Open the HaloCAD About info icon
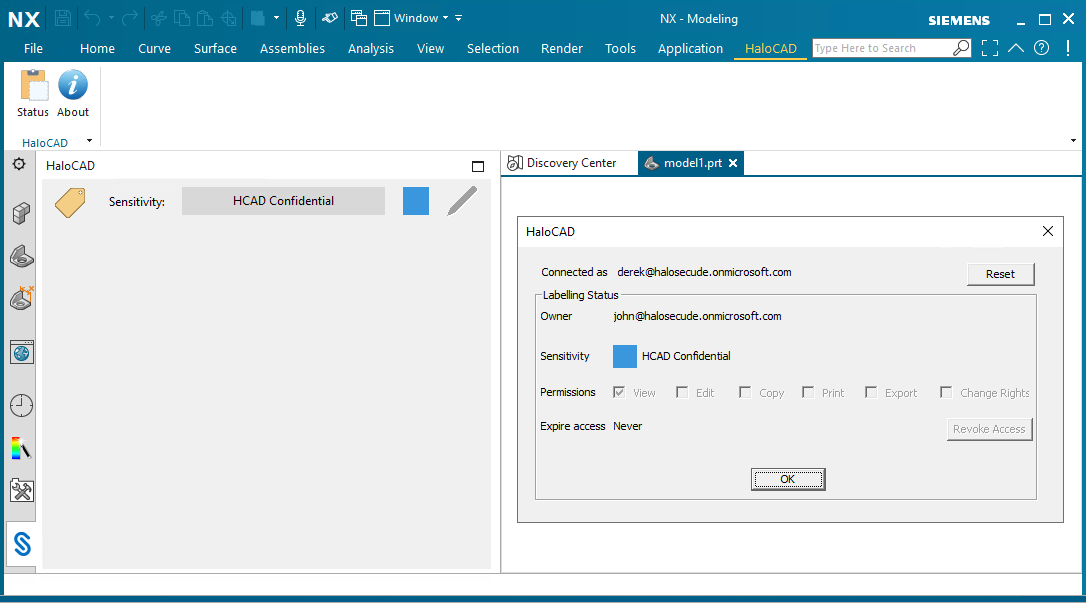 (73, 87)
